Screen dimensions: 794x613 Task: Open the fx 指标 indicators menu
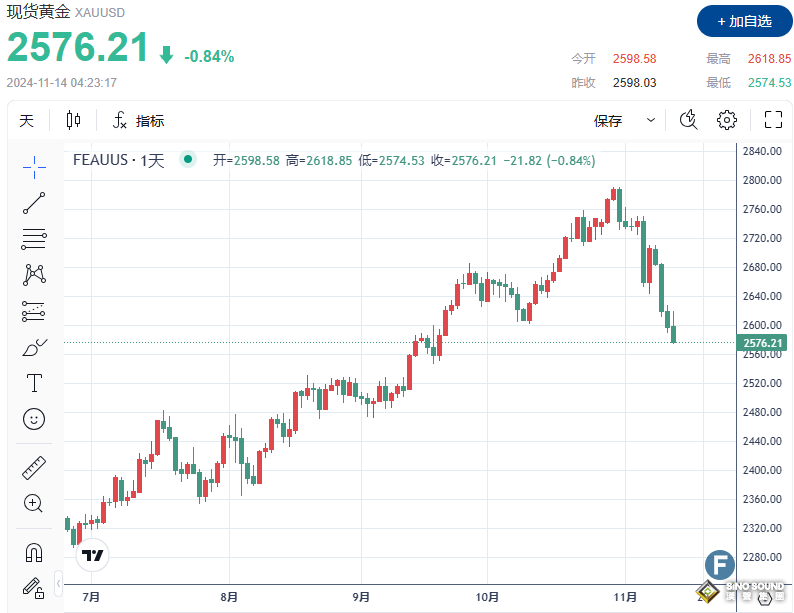coord(138,120)
